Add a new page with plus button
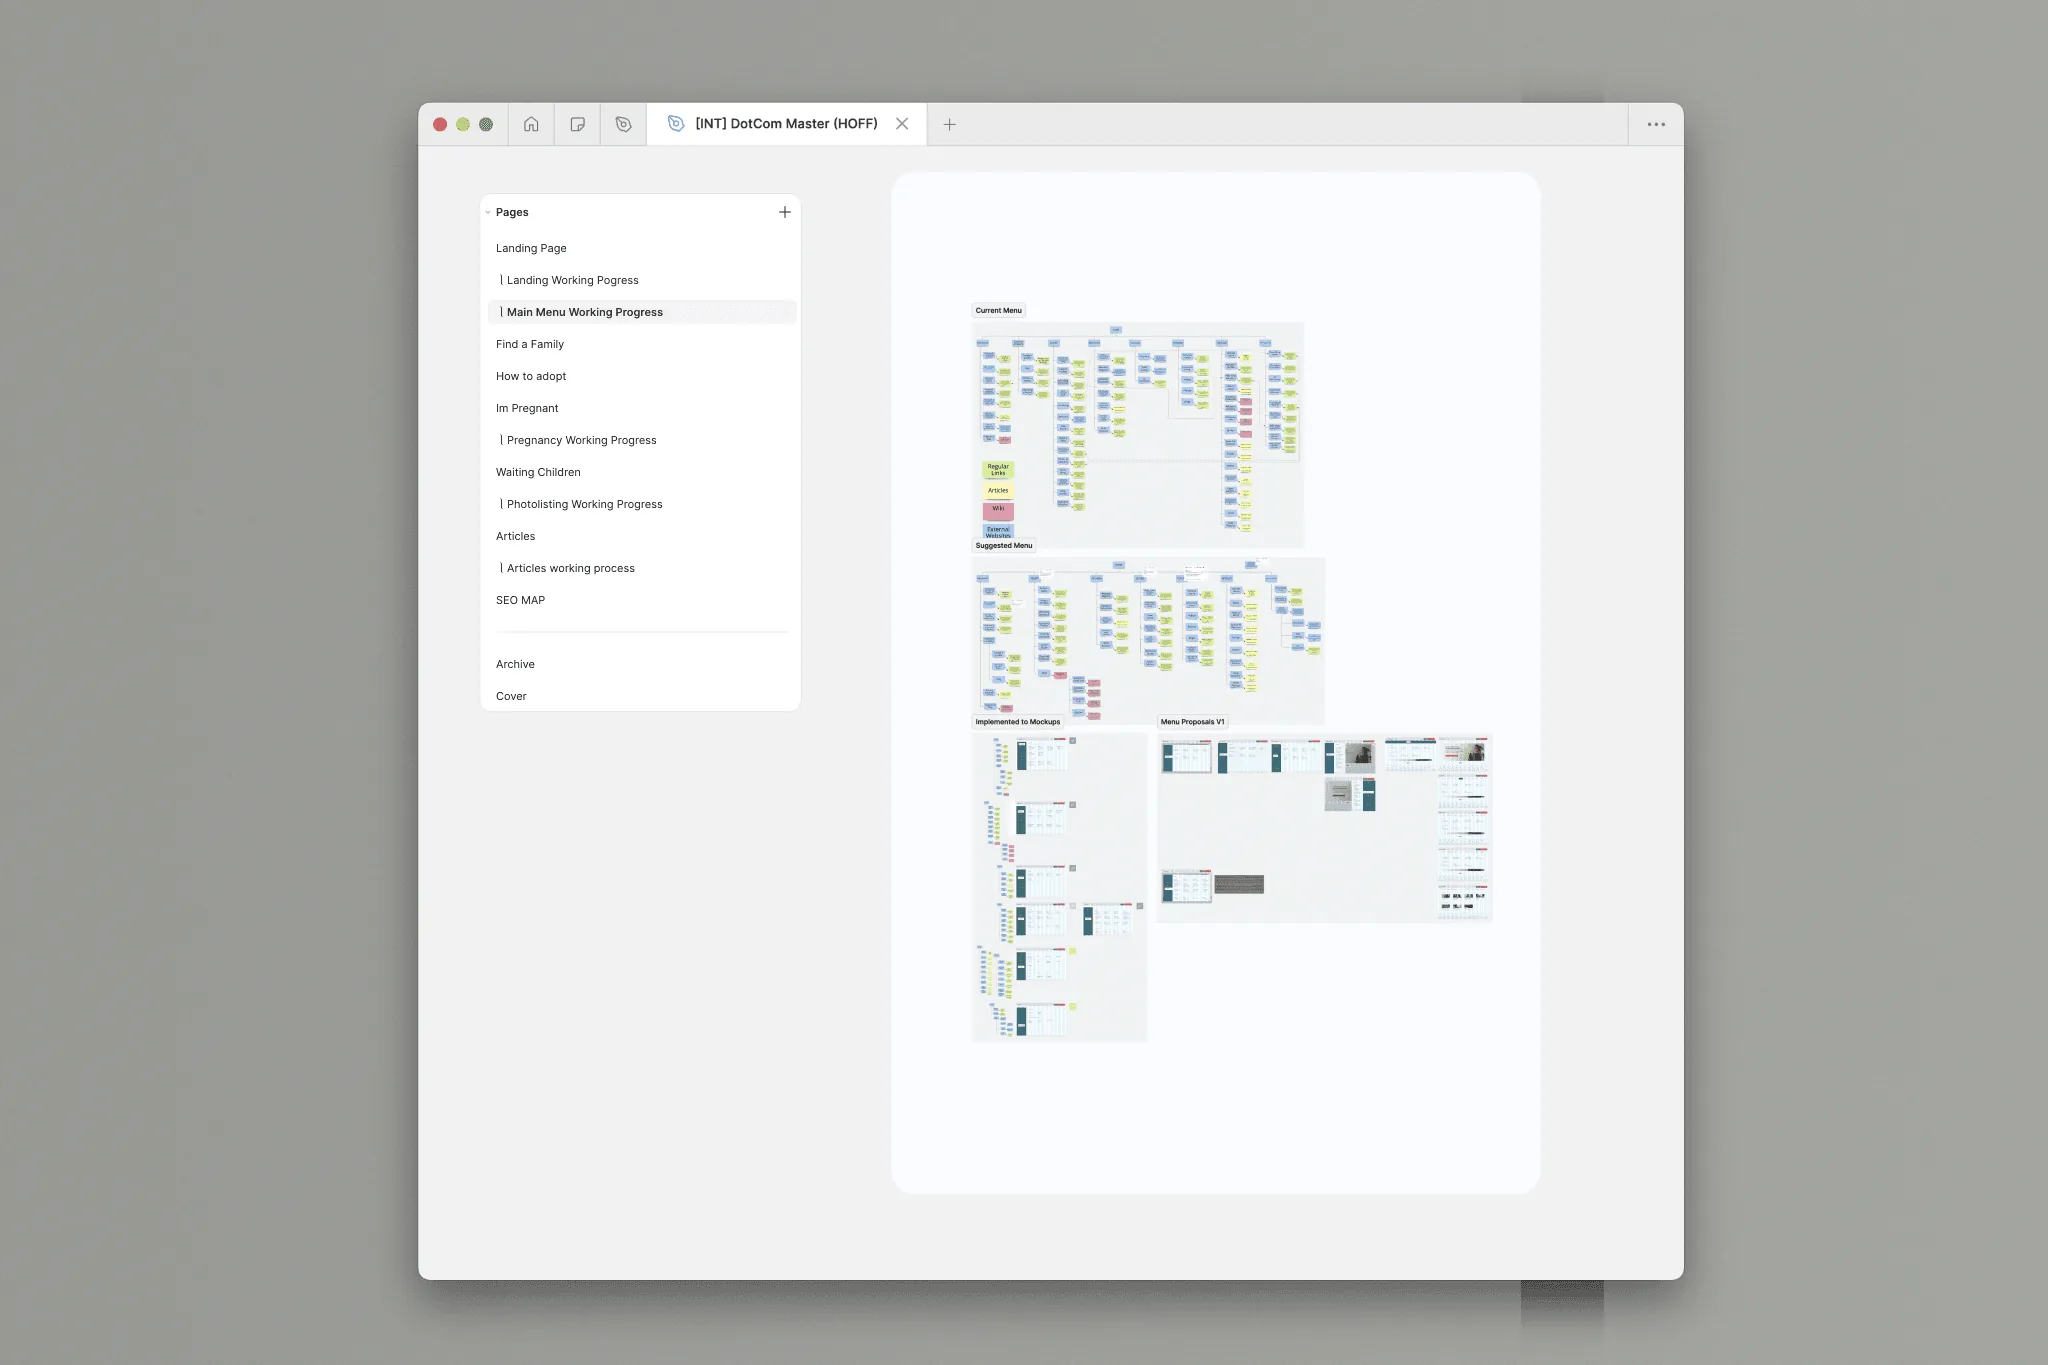This screenshot has width=2048, height=1365. tap(784, 212)
